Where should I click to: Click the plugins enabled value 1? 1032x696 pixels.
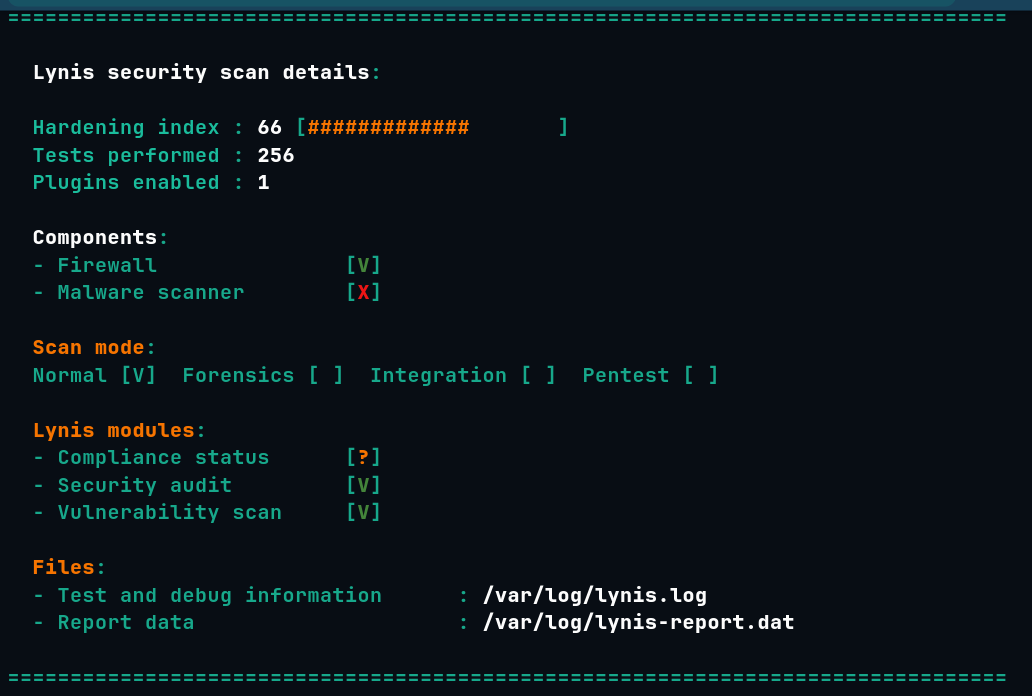click(x=264, y=182)
